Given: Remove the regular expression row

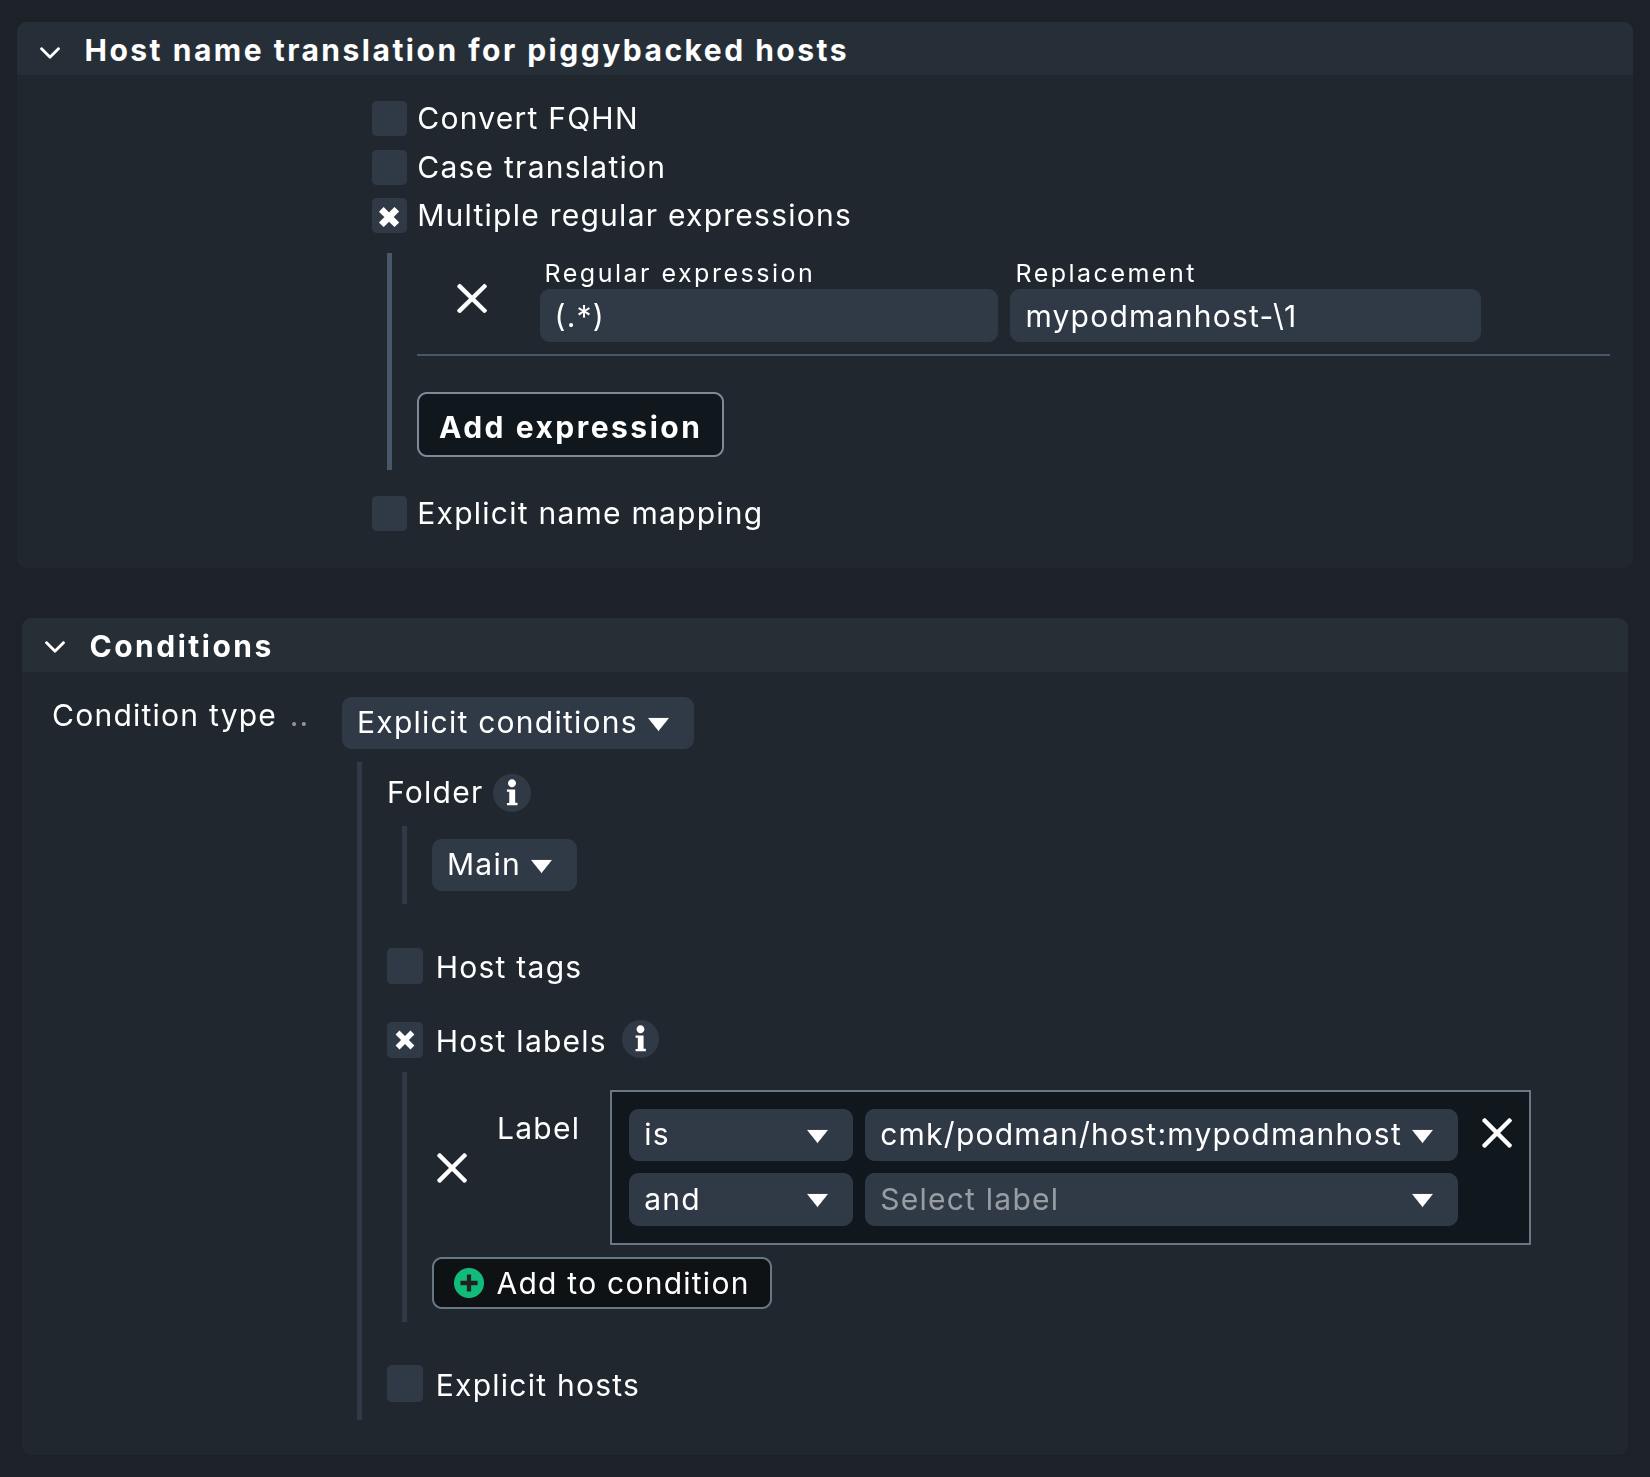Looking at the screenshot, I should pos(472,298).
